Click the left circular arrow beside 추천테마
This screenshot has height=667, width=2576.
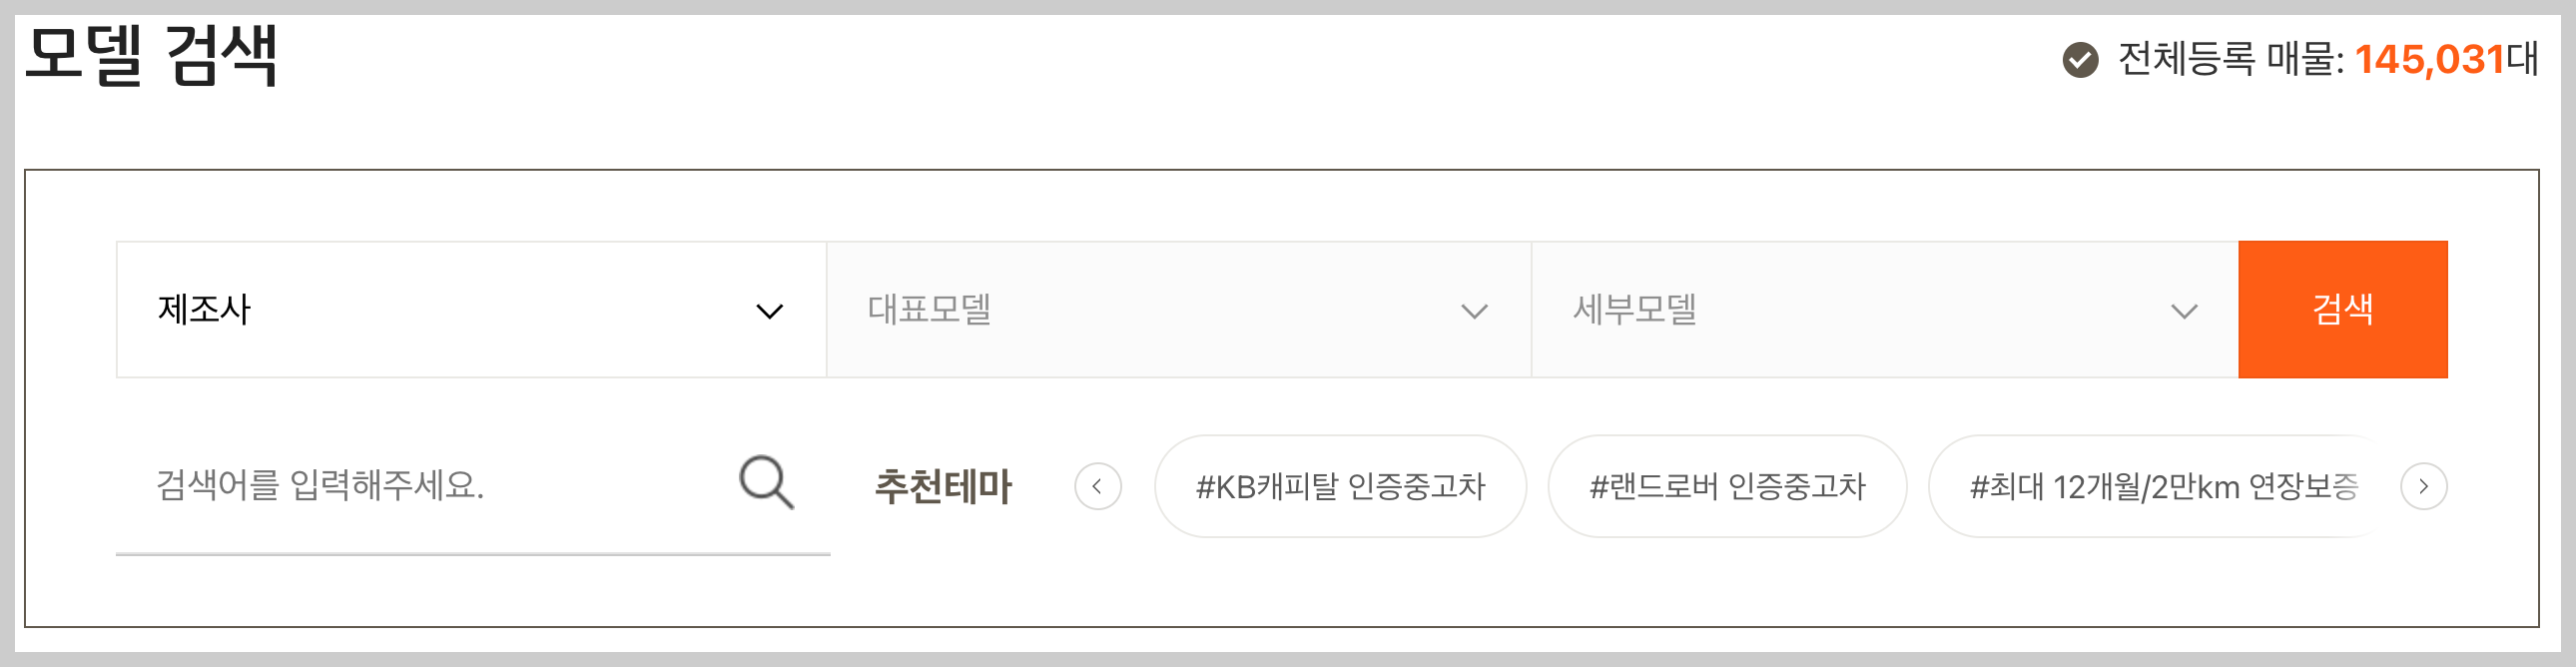(1099, 486)
